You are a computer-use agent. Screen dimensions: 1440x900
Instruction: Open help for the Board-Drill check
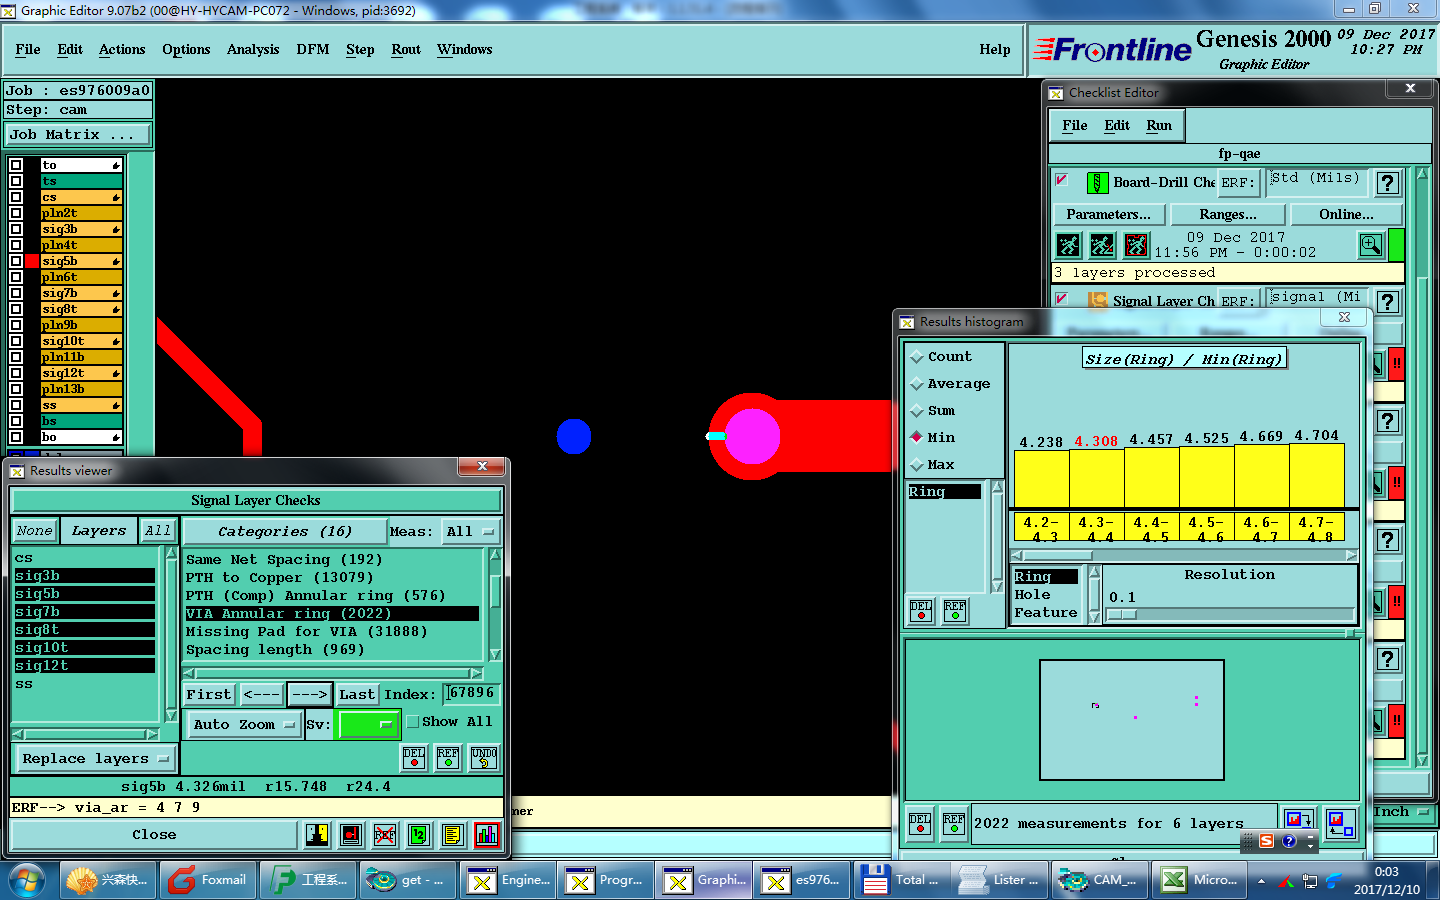click(x=1387, y=183)
